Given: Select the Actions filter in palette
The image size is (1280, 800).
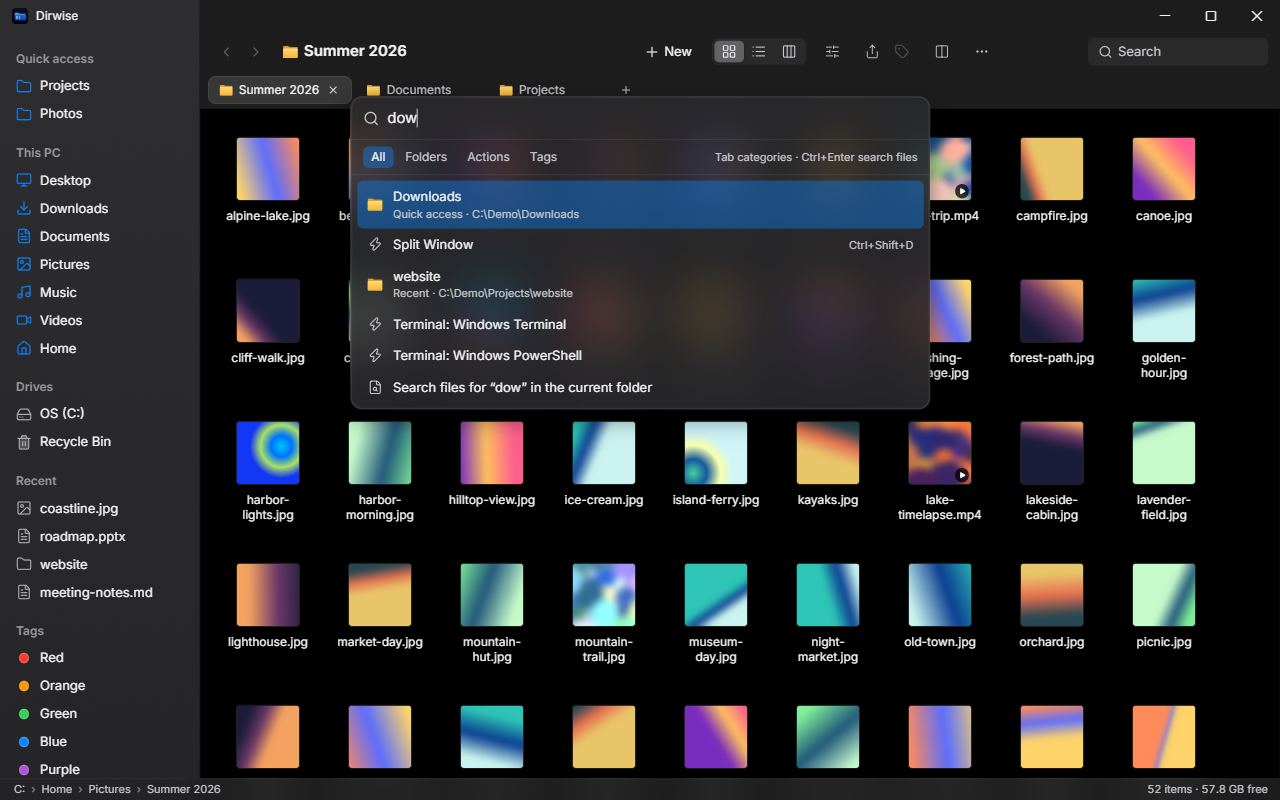Looking at the screenshot, I should click(x=488, y=157).
